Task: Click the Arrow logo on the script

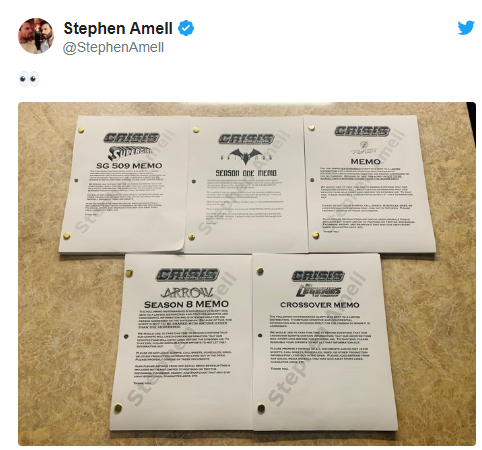Action: pyautogui.click(x=187, y=293)
